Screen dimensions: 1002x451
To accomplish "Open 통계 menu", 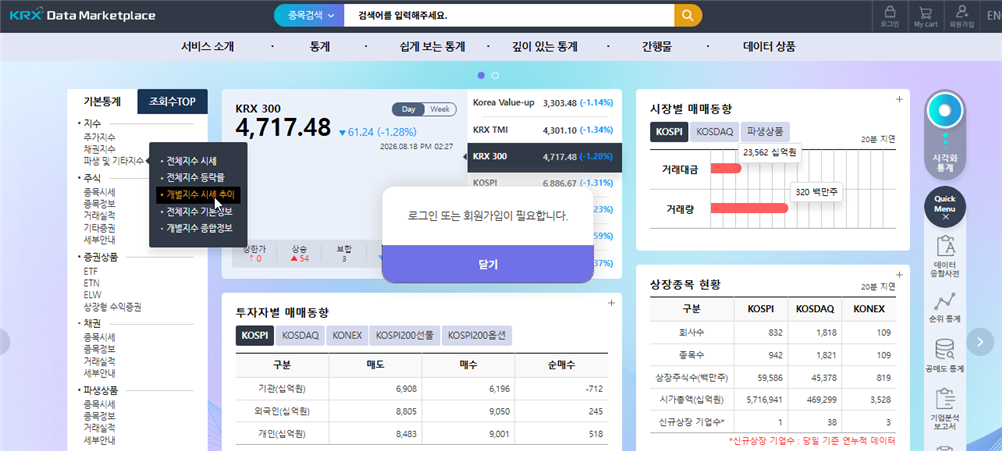I will [x=319, y=47].
